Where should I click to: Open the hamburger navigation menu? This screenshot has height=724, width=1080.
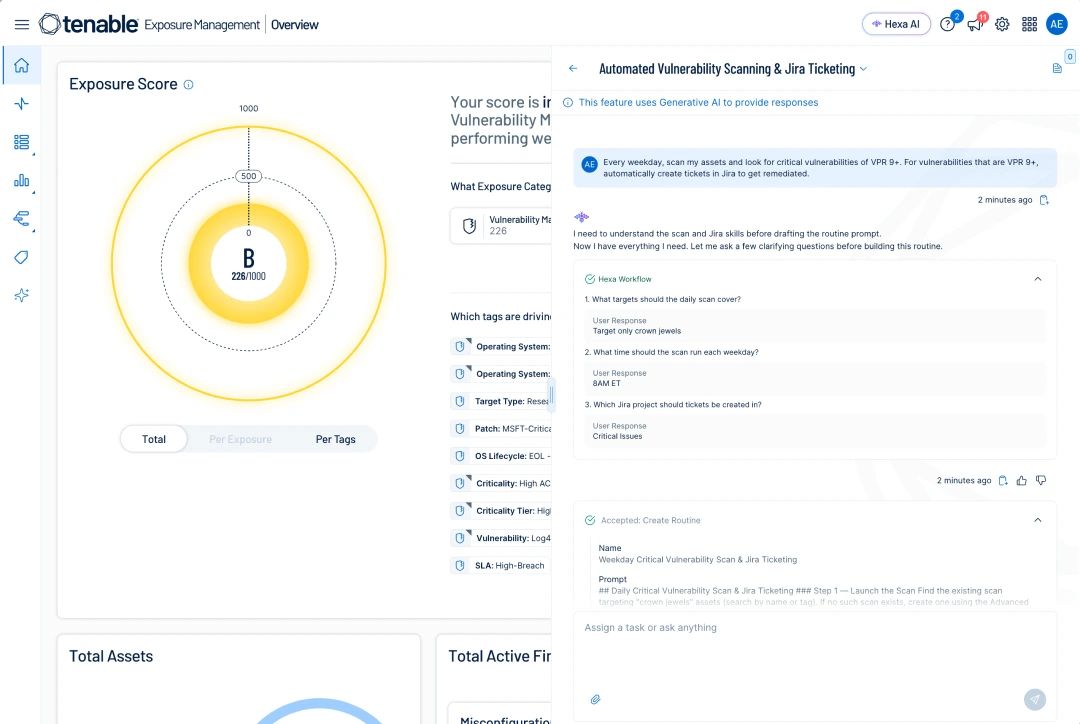pos(22,25)
